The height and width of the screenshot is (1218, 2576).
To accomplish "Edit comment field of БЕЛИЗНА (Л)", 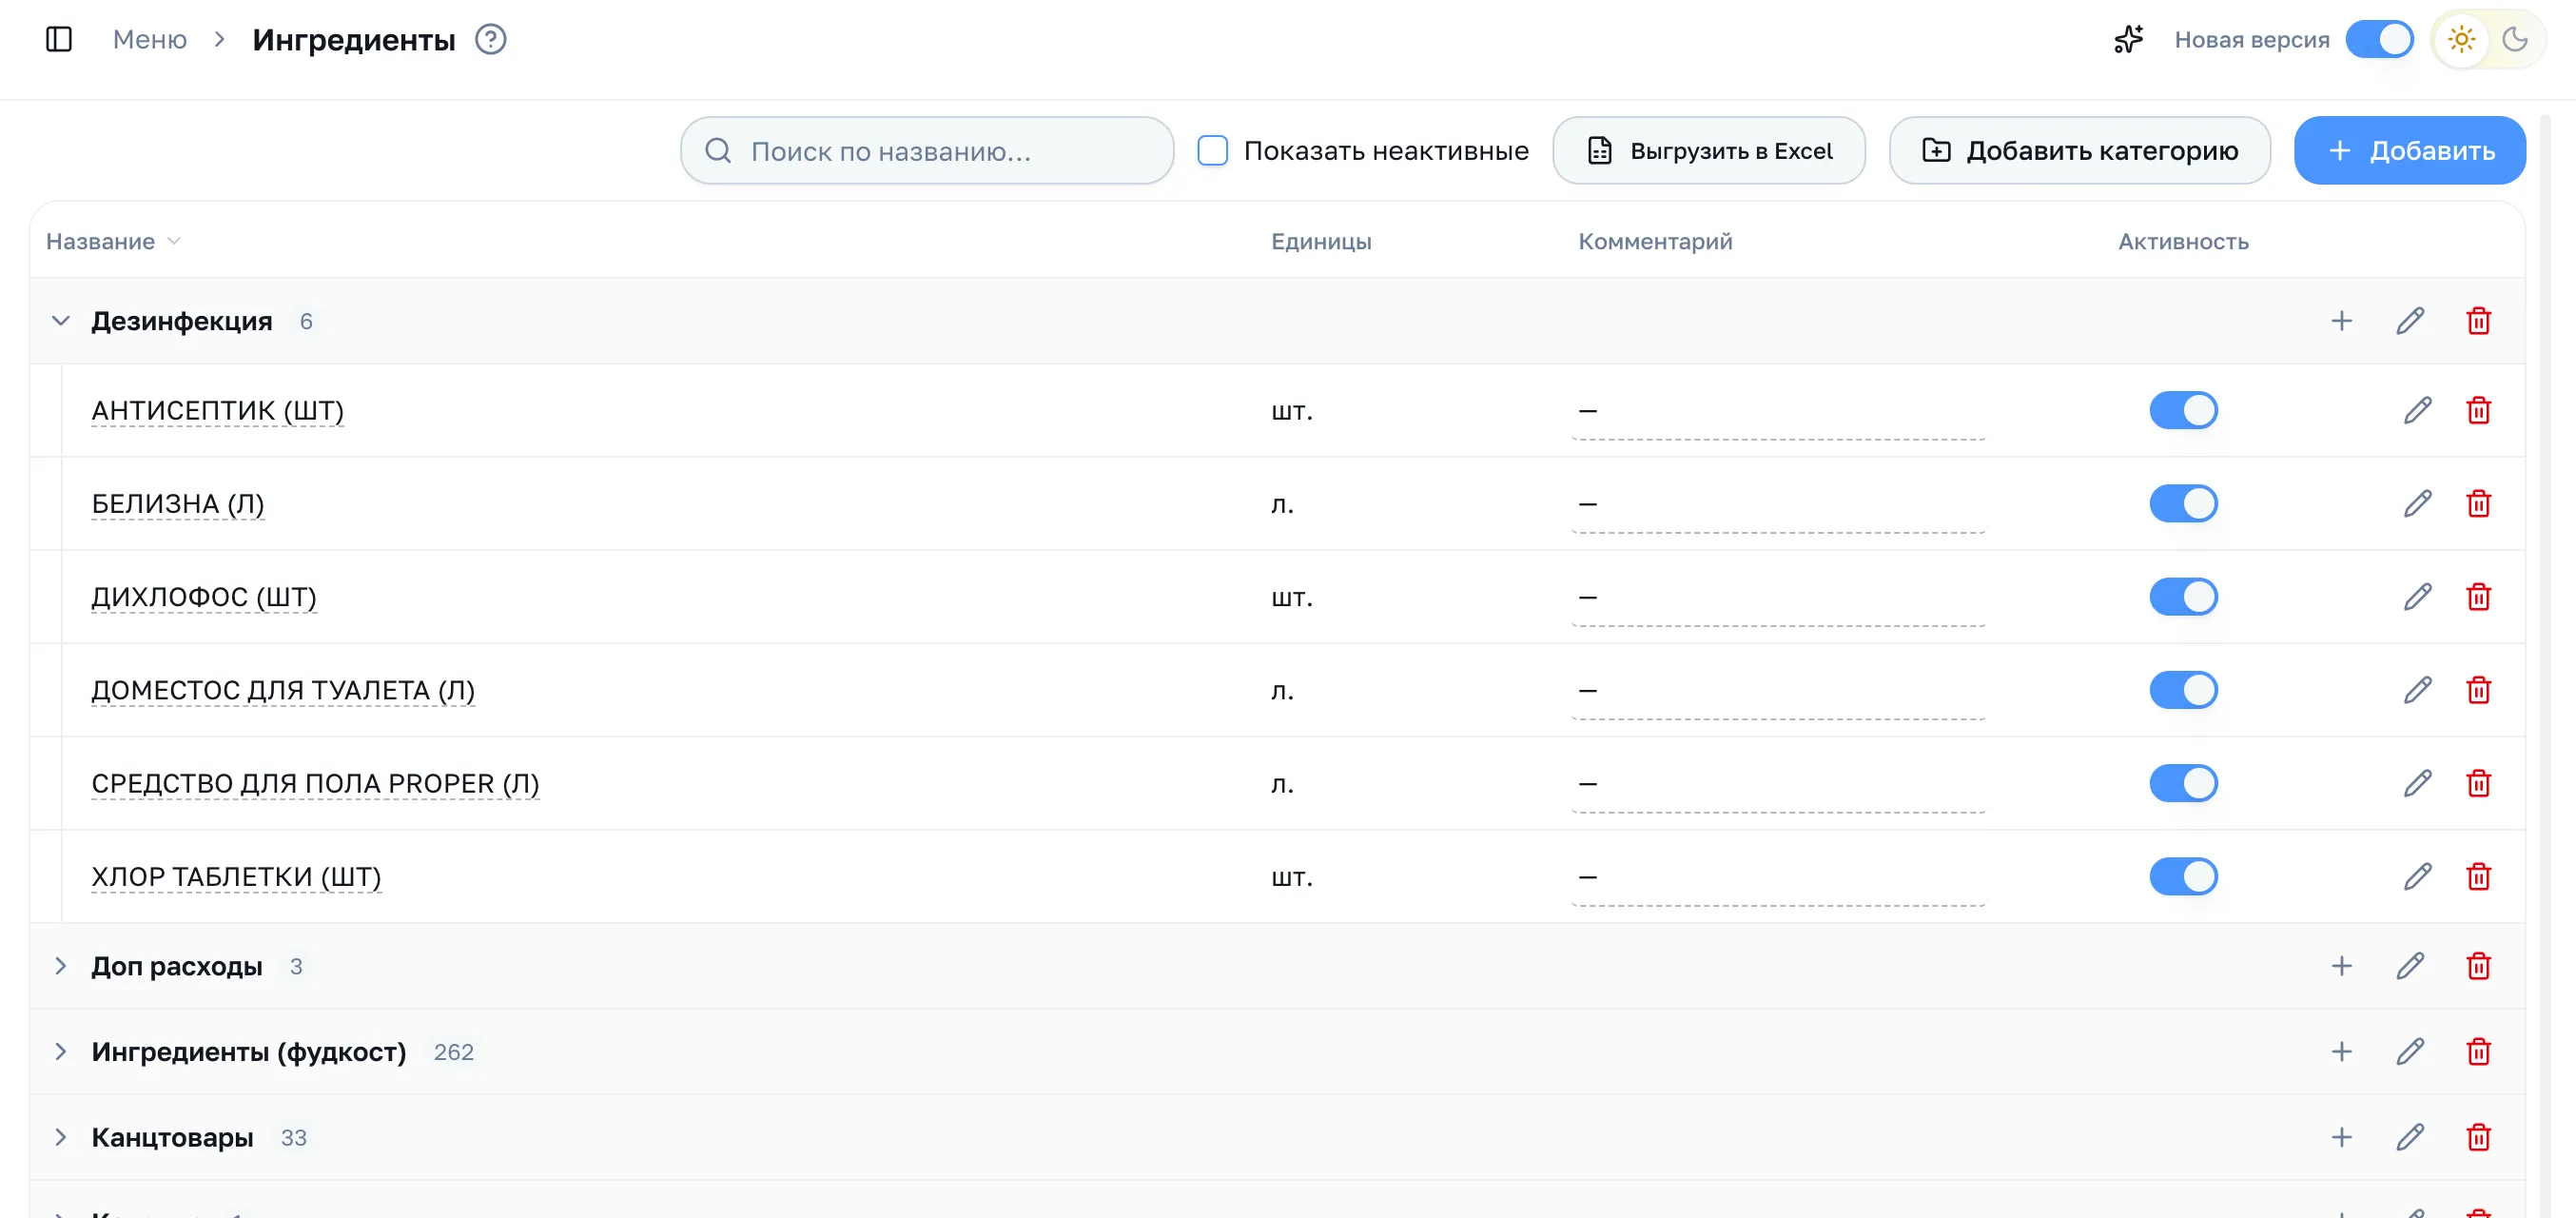I will pyautogui.click(x=1777, y=505).
